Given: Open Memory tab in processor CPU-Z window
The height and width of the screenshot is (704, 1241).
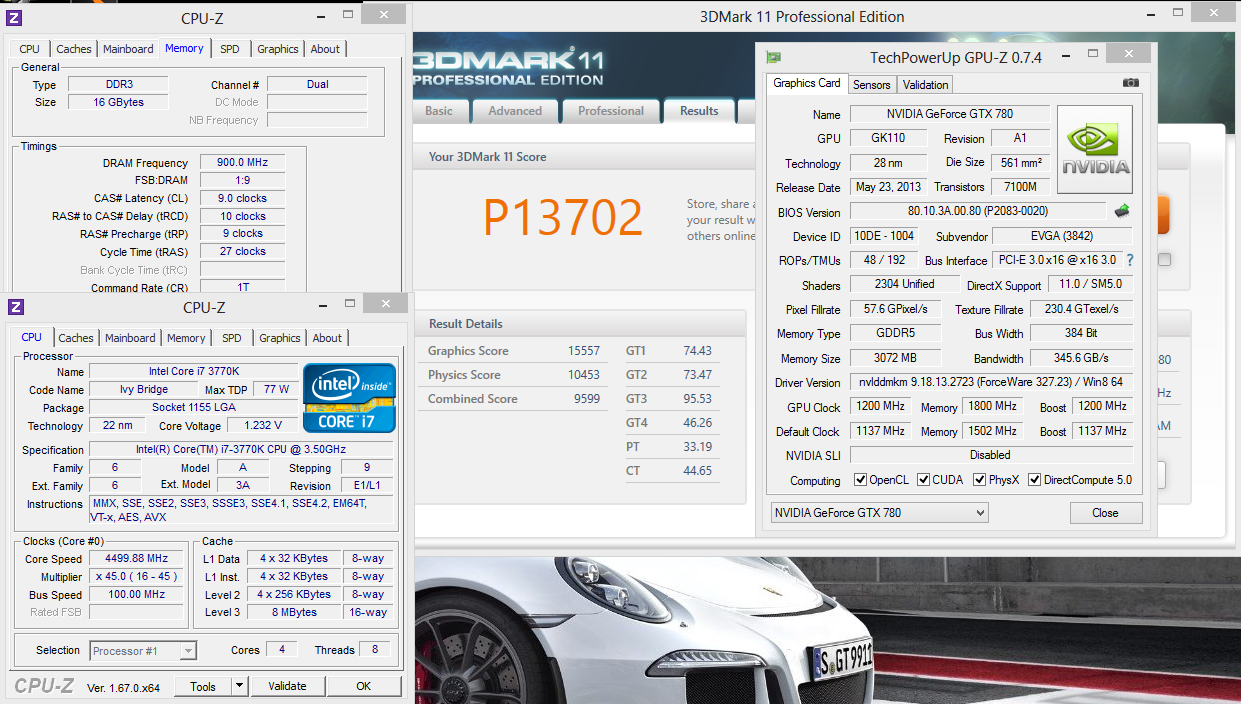Looking at the screenshot, I should tap(186, 338).
